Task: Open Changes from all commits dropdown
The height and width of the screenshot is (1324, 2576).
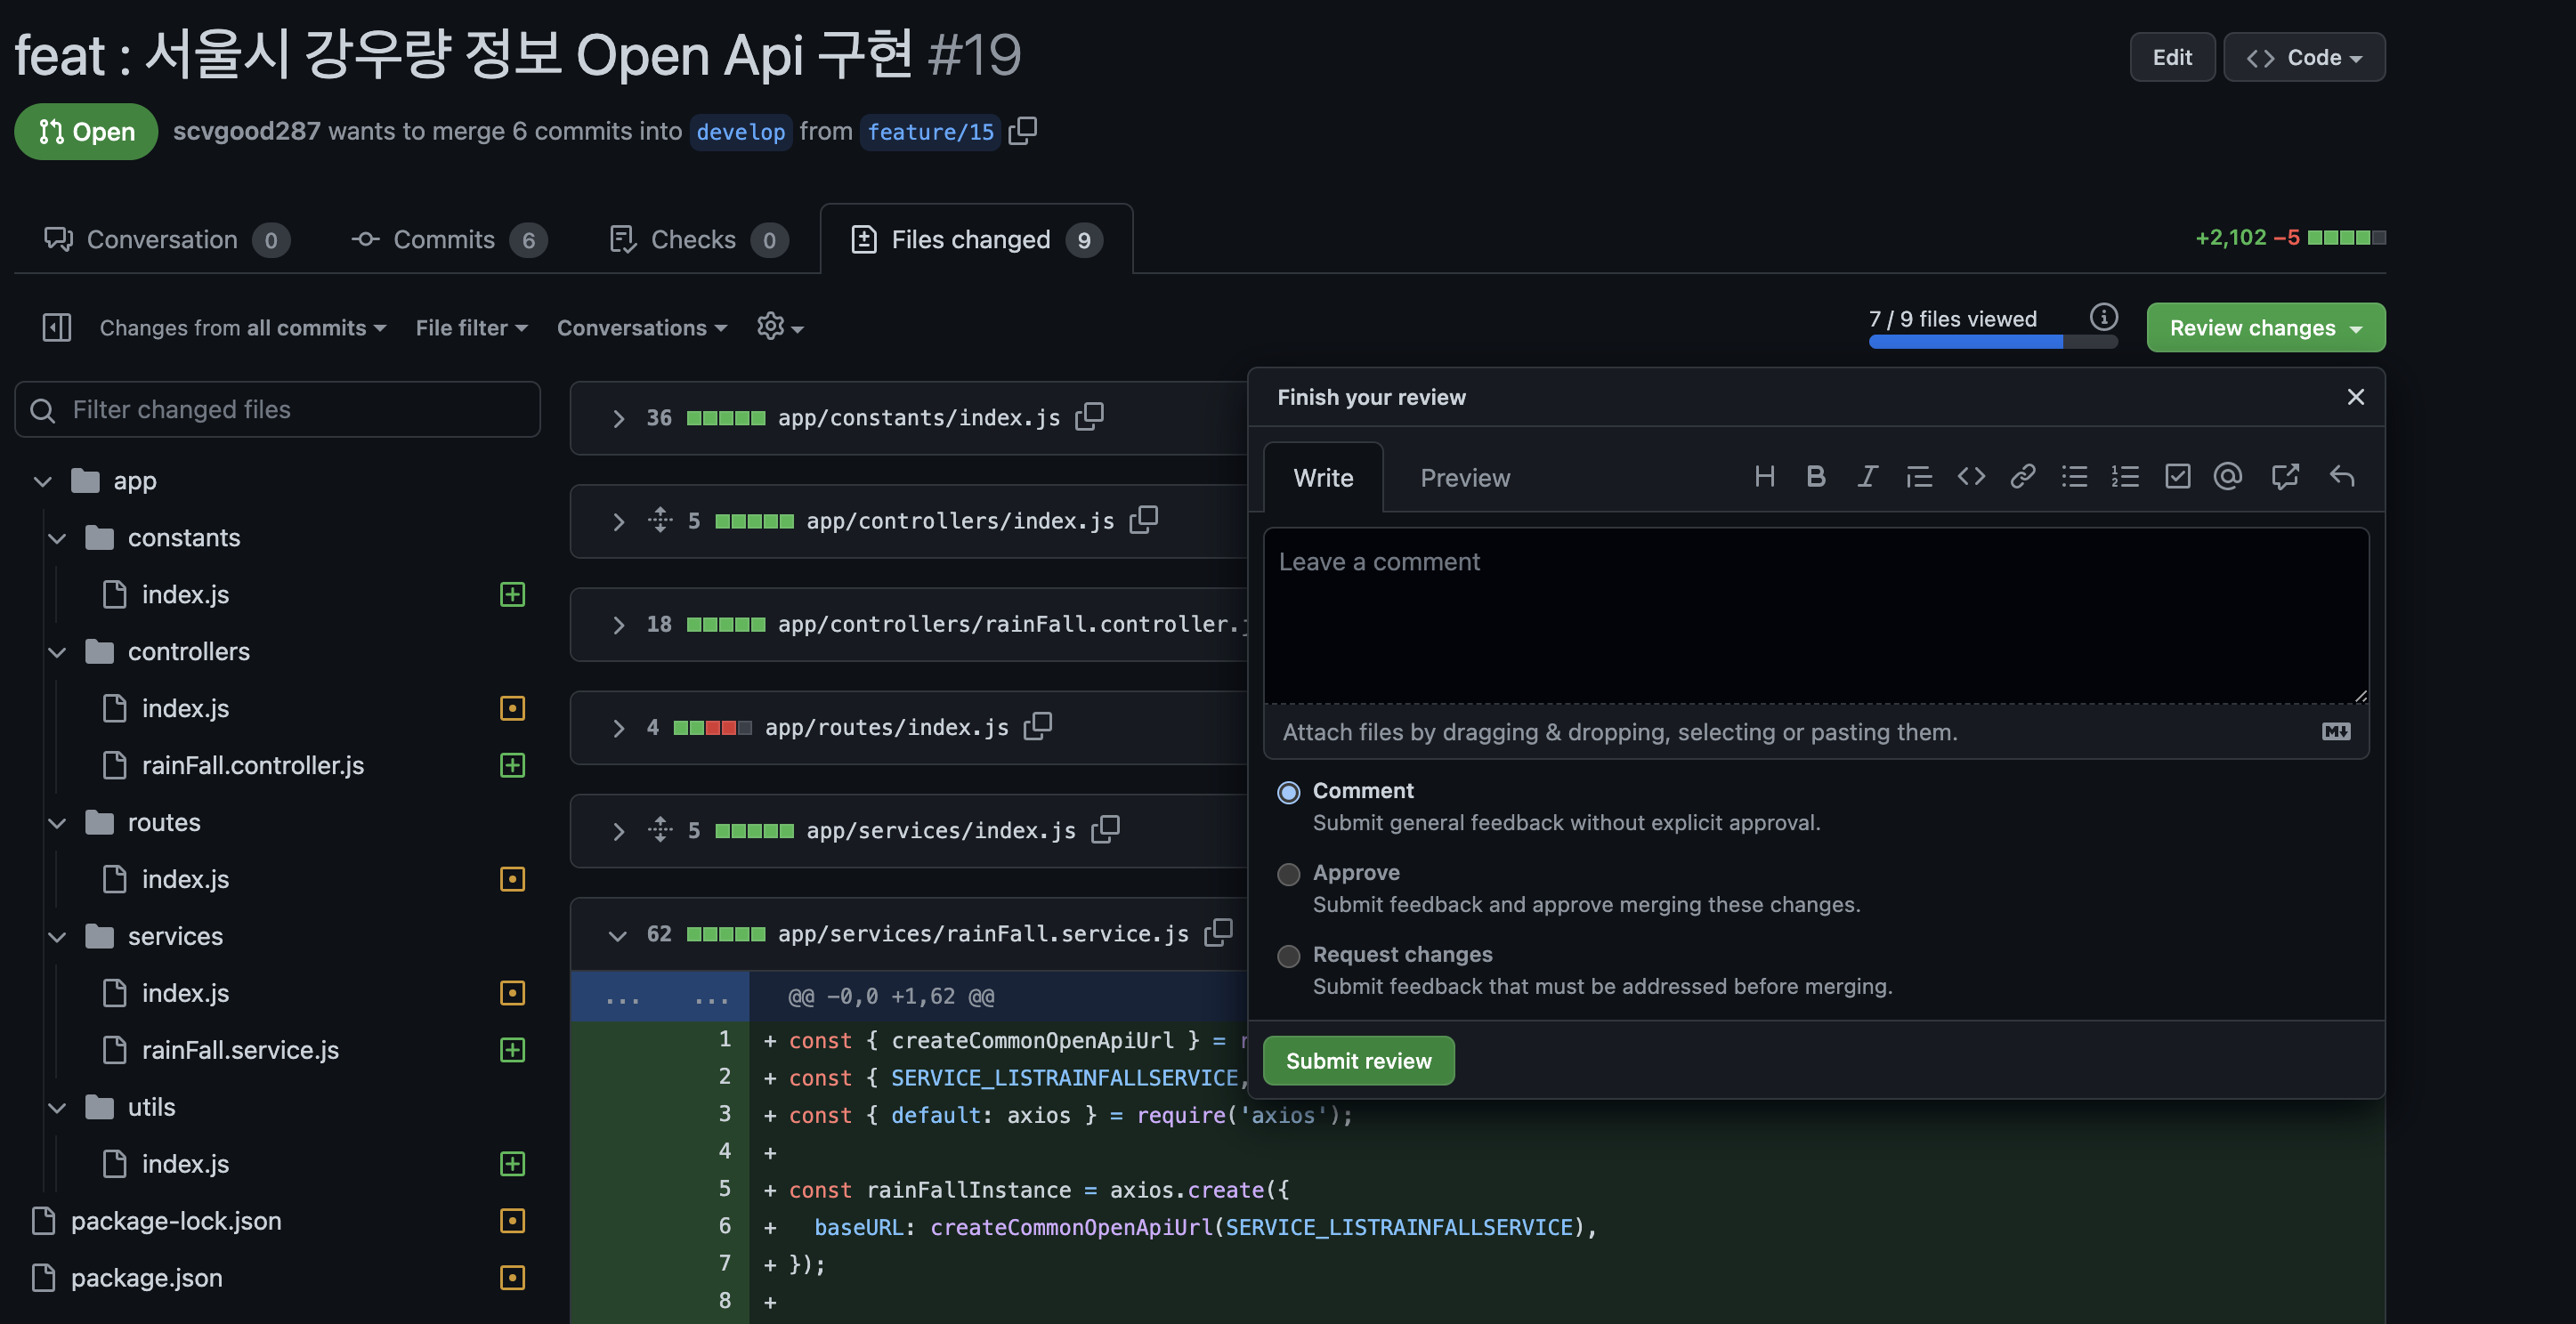Action: 242,328
